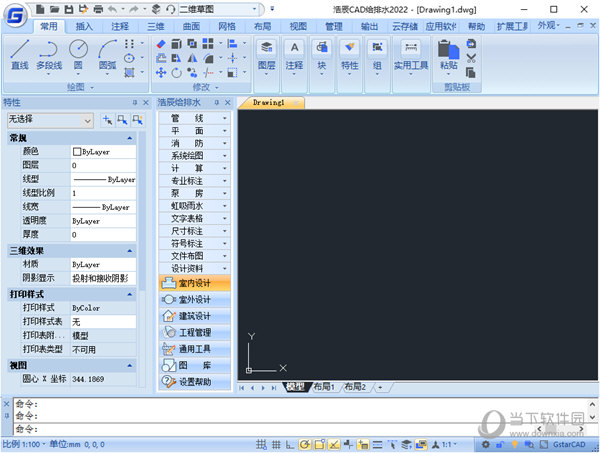Open the 块 block tool
Viewport: 600px width, 453px height.
(321, 57)
